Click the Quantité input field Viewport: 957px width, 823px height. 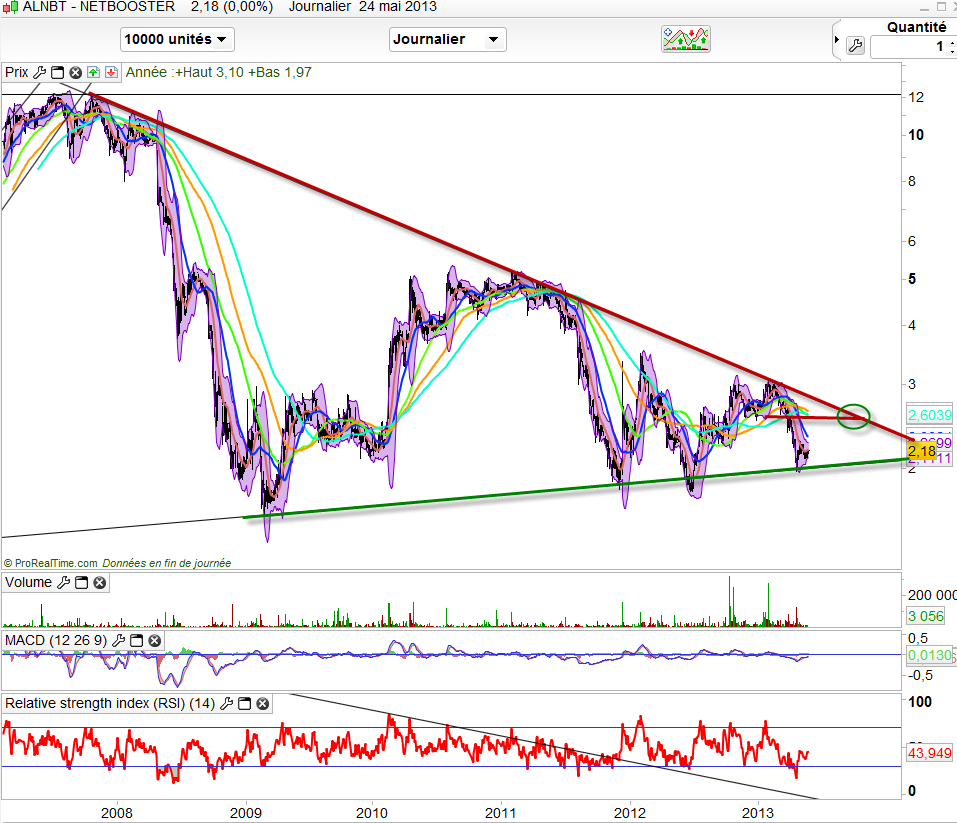click(910, 47)
